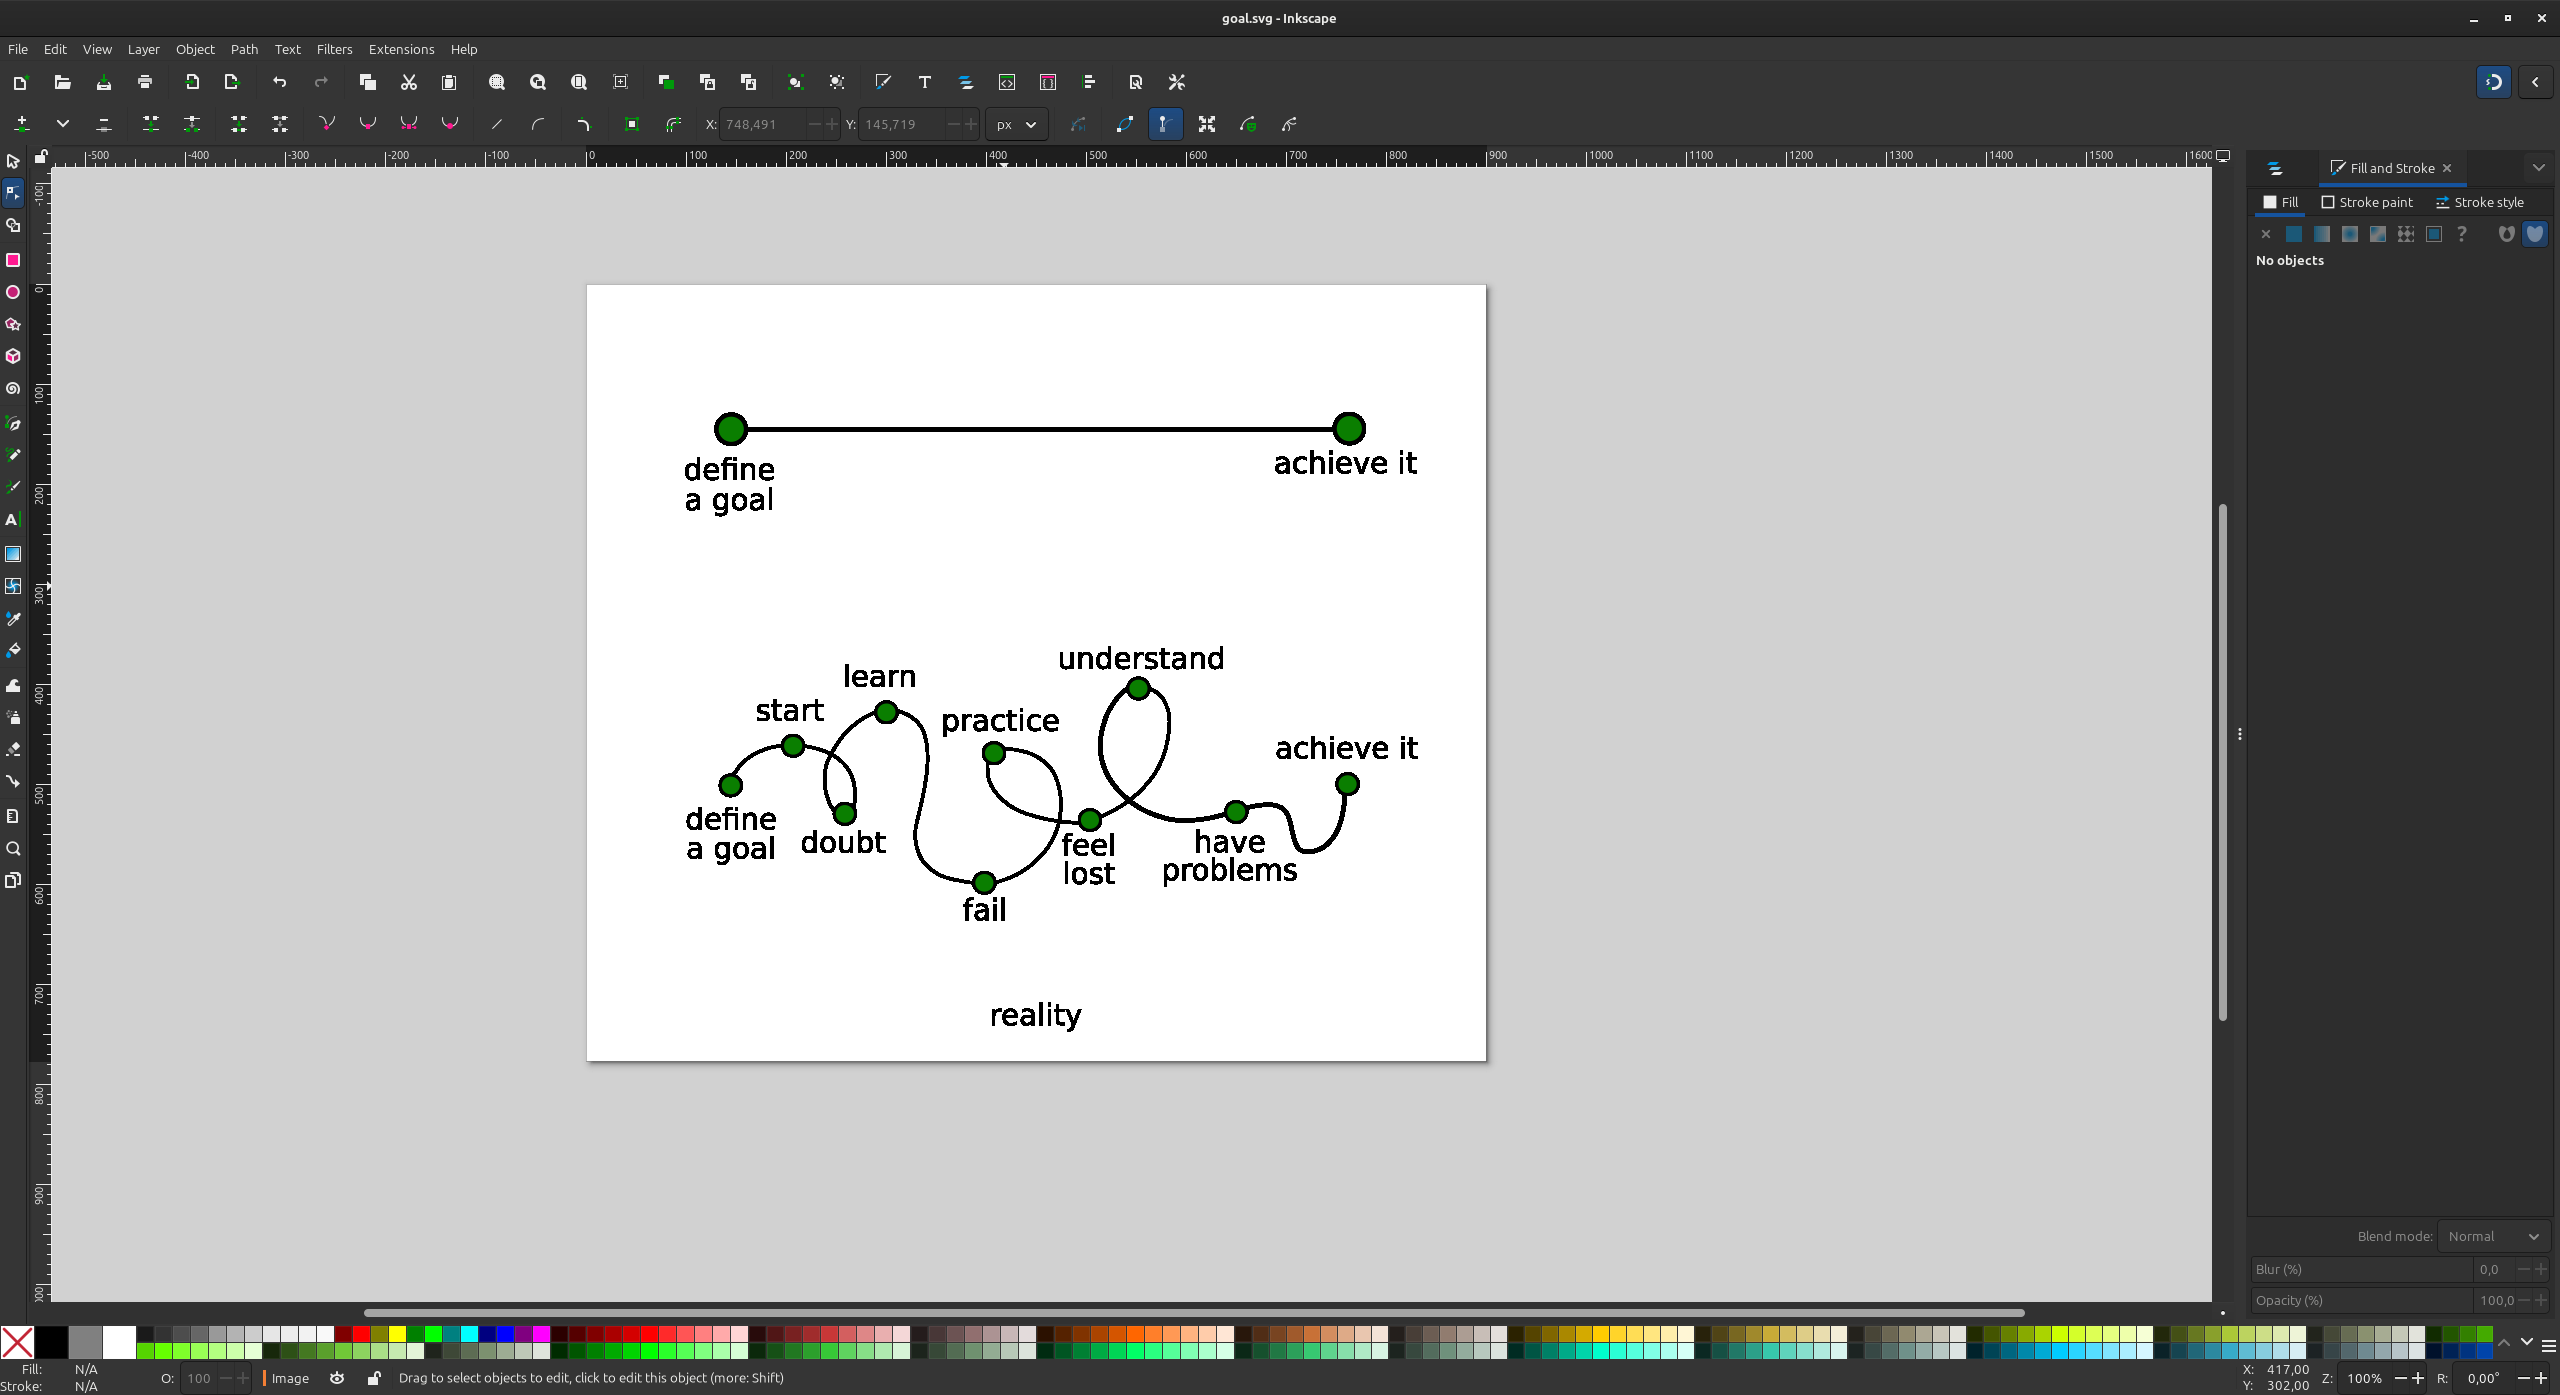The image size is (2560, 1395).
Task: Switch to the Stroke paint tab
Action: click(2367, 202)
